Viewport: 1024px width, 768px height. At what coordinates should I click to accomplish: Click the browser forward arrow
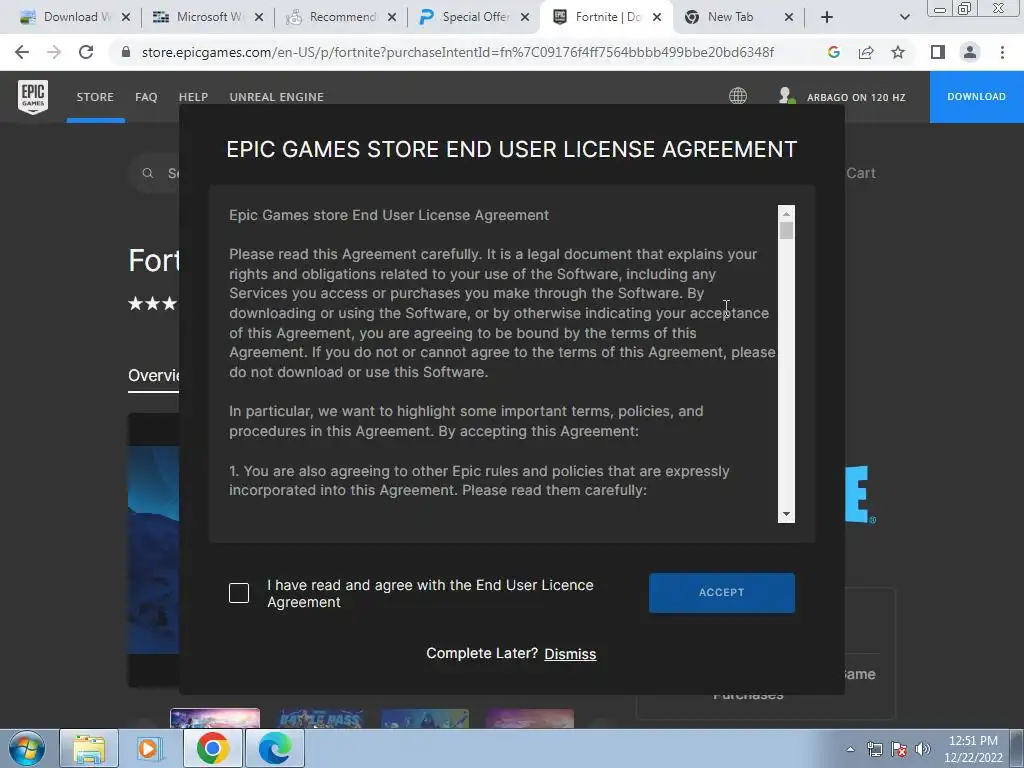coord(54,52)
